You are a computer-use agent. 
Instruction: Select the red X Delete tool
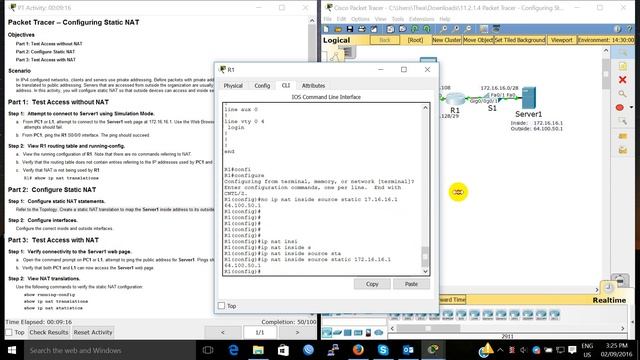click(622, 80)
